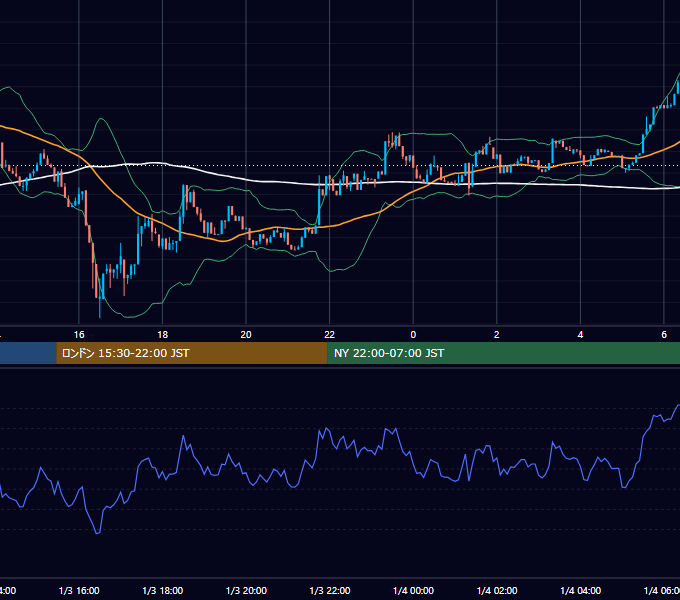Click the 1/3 22:00 label on lower axis
Screen dimensions: 680x600
330,590
